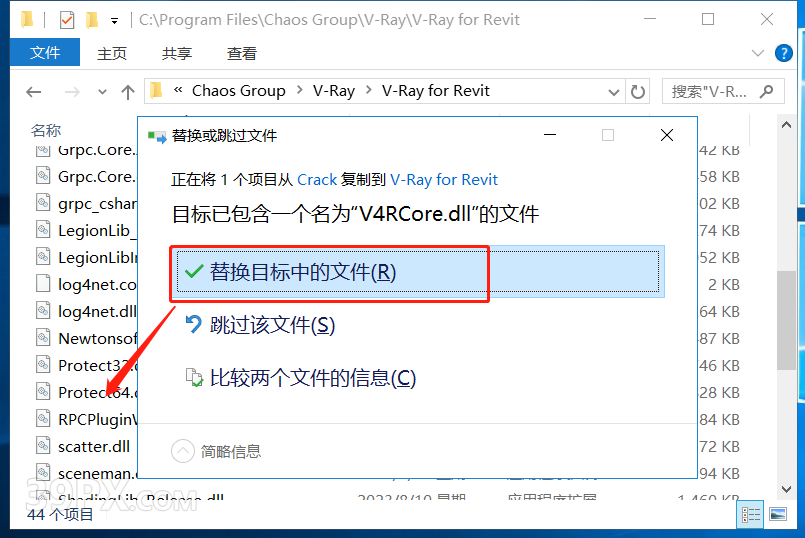Expand the brief info toggle
The width and height of the screenshot is (805, 538).
pyautogui.click(x=216, y=451)
